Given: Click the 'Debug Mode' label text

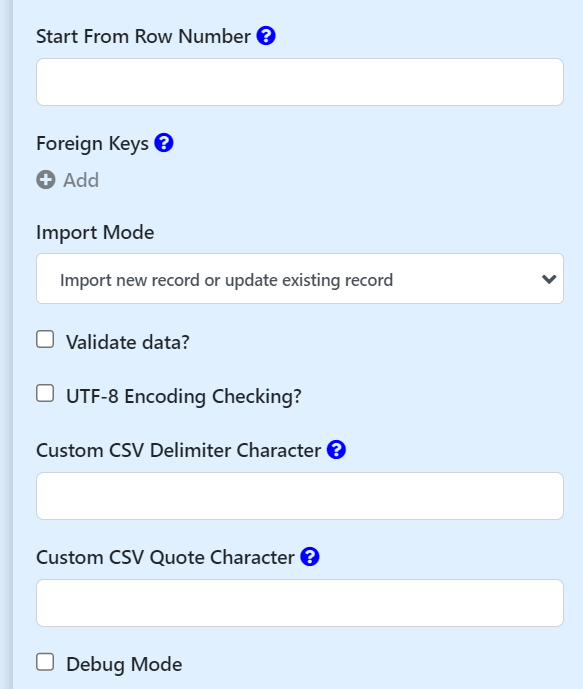Looking at the screenshot, I should click(x=124, y=664).
